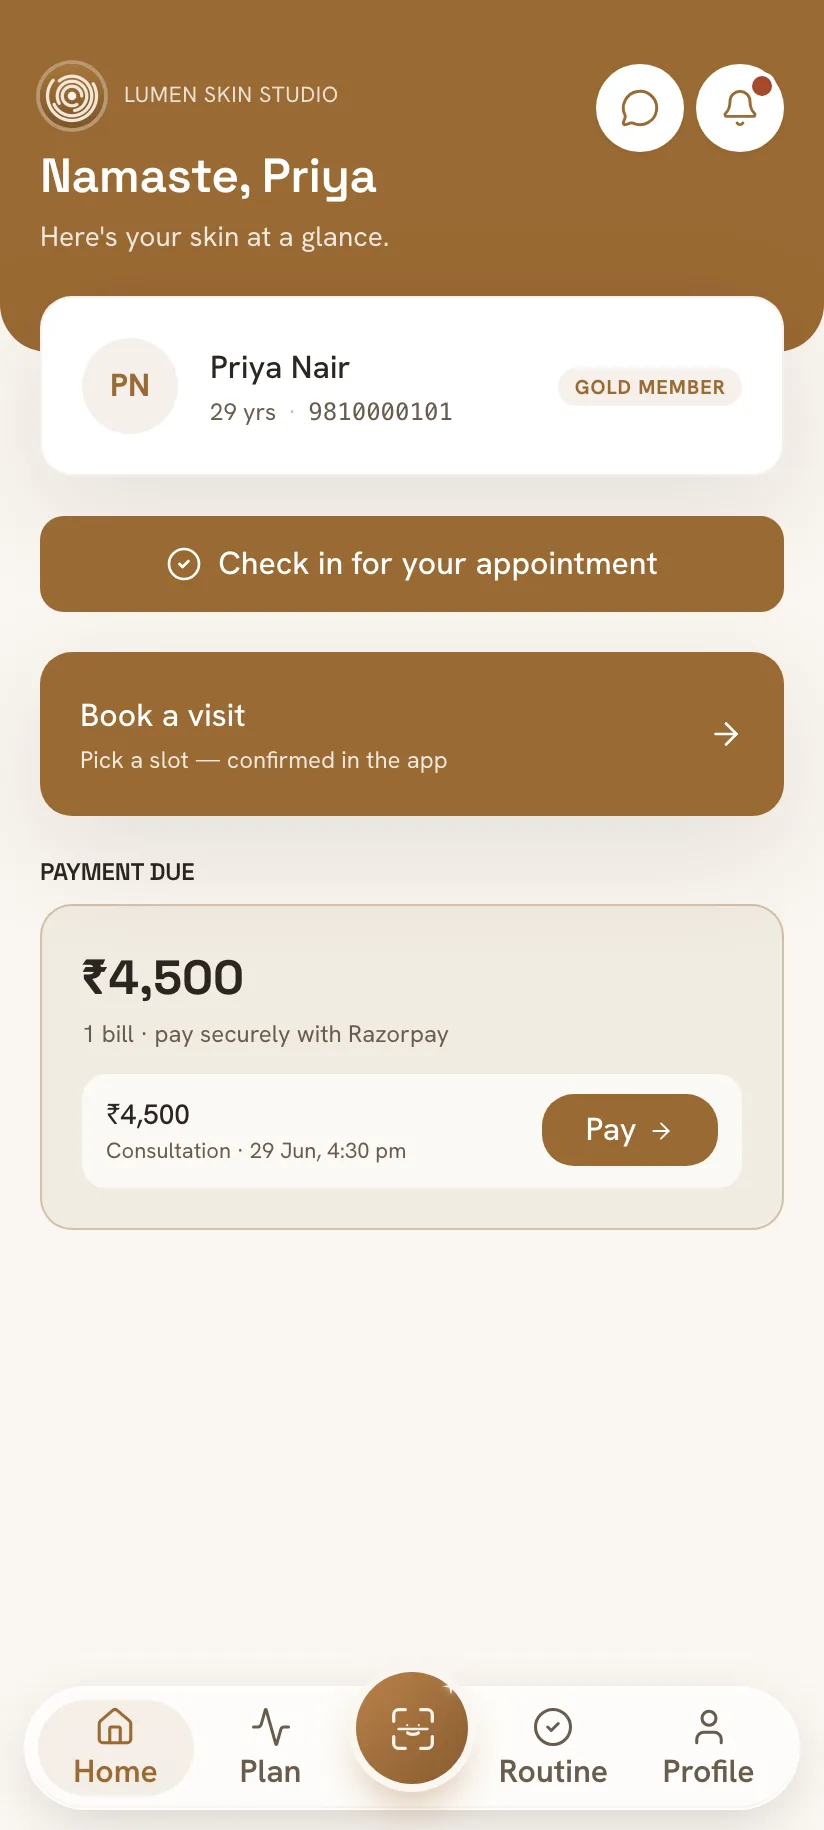
Task: Click the Book a visit arrow
Action: coord(726,734)
